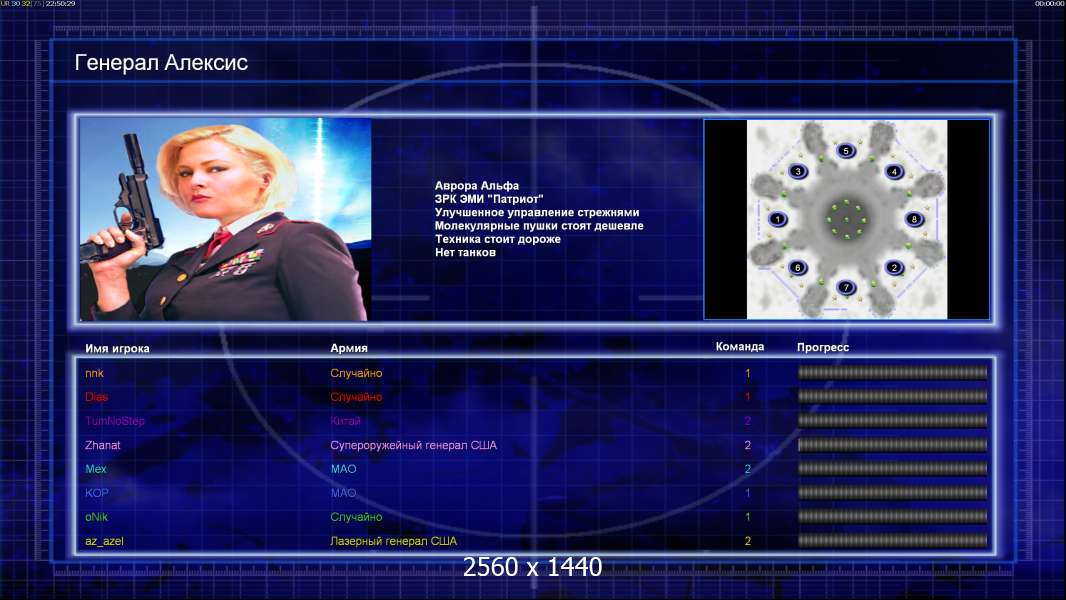Click 'Улучшенное управление стрежнями' text
The image size is (1066, 600).
(537, 212)
